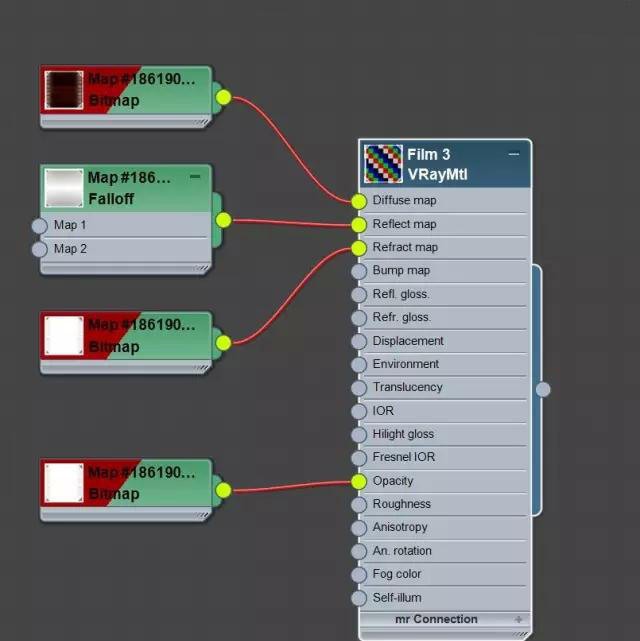
Task: Expand the mr Connection rollout
Action: [x=519, y=619]
